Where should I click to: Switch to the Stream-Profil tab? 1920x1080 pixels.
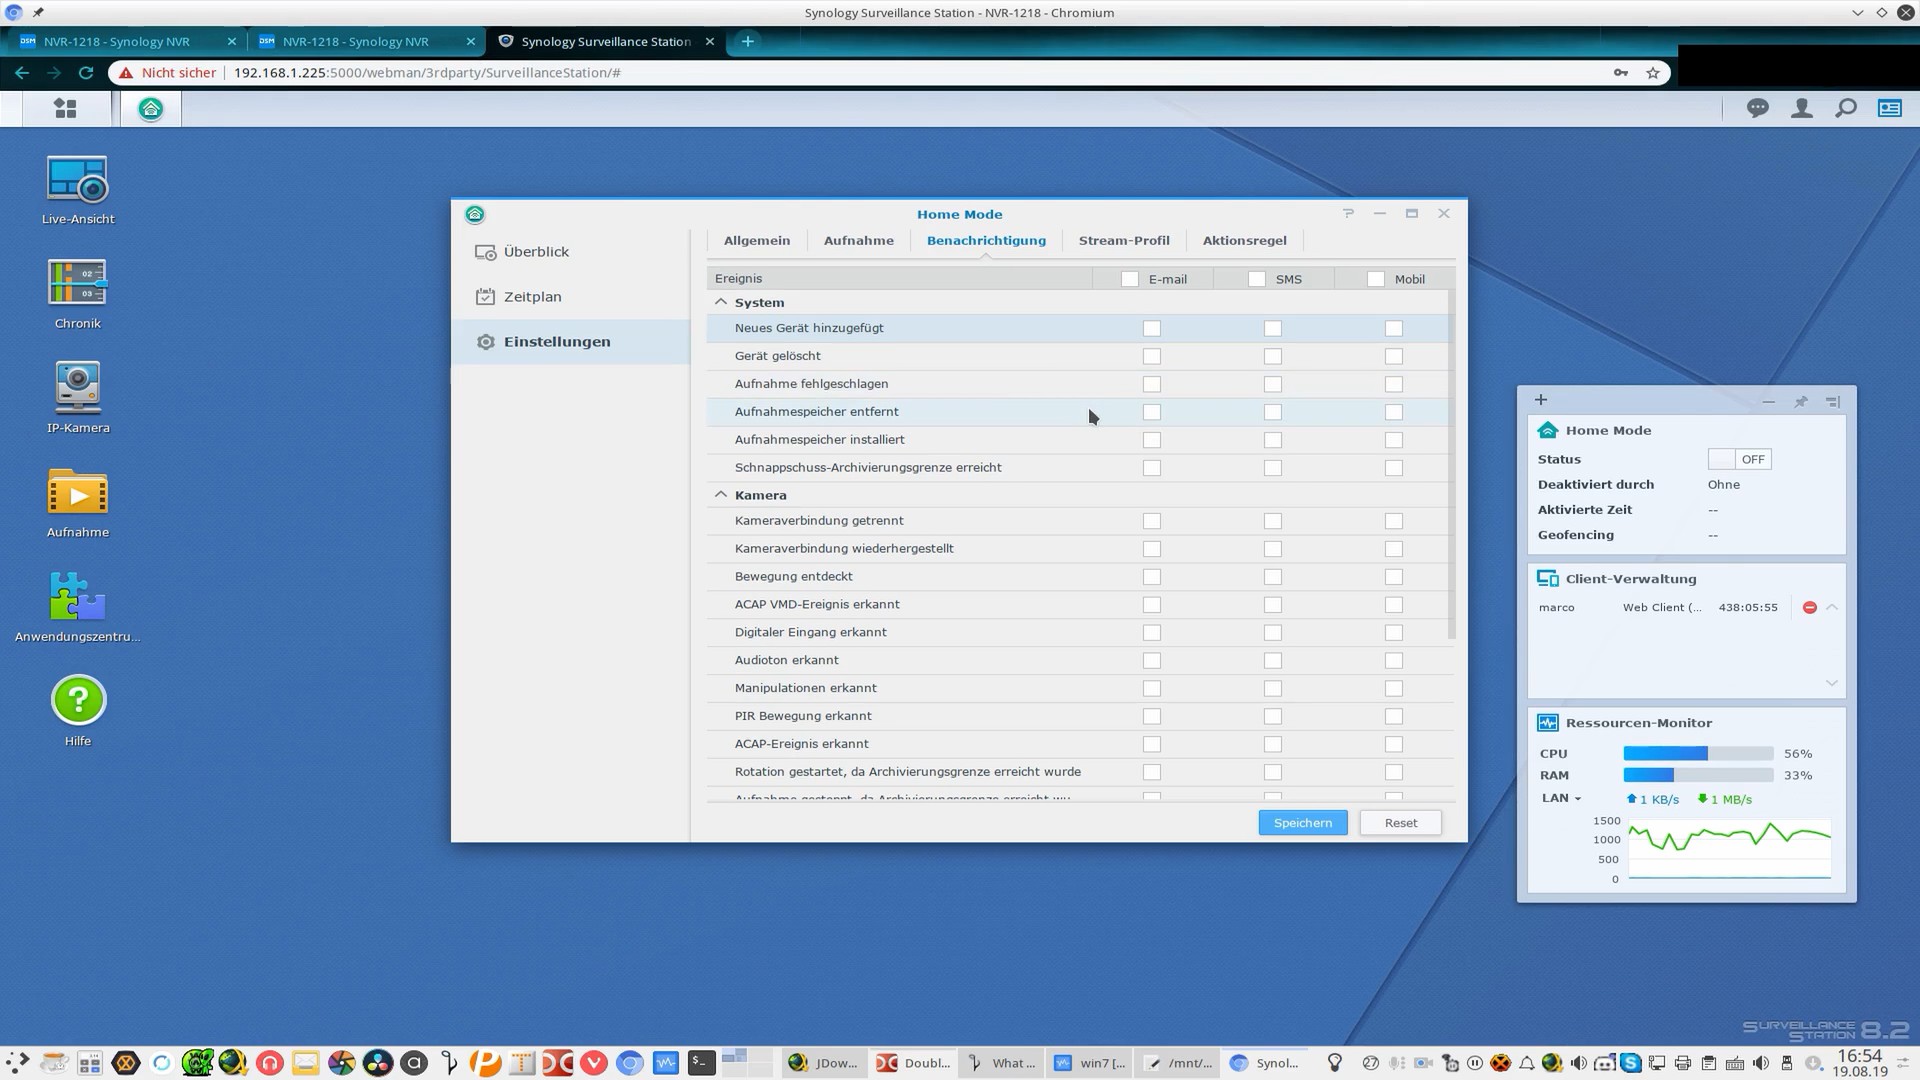1124,240
